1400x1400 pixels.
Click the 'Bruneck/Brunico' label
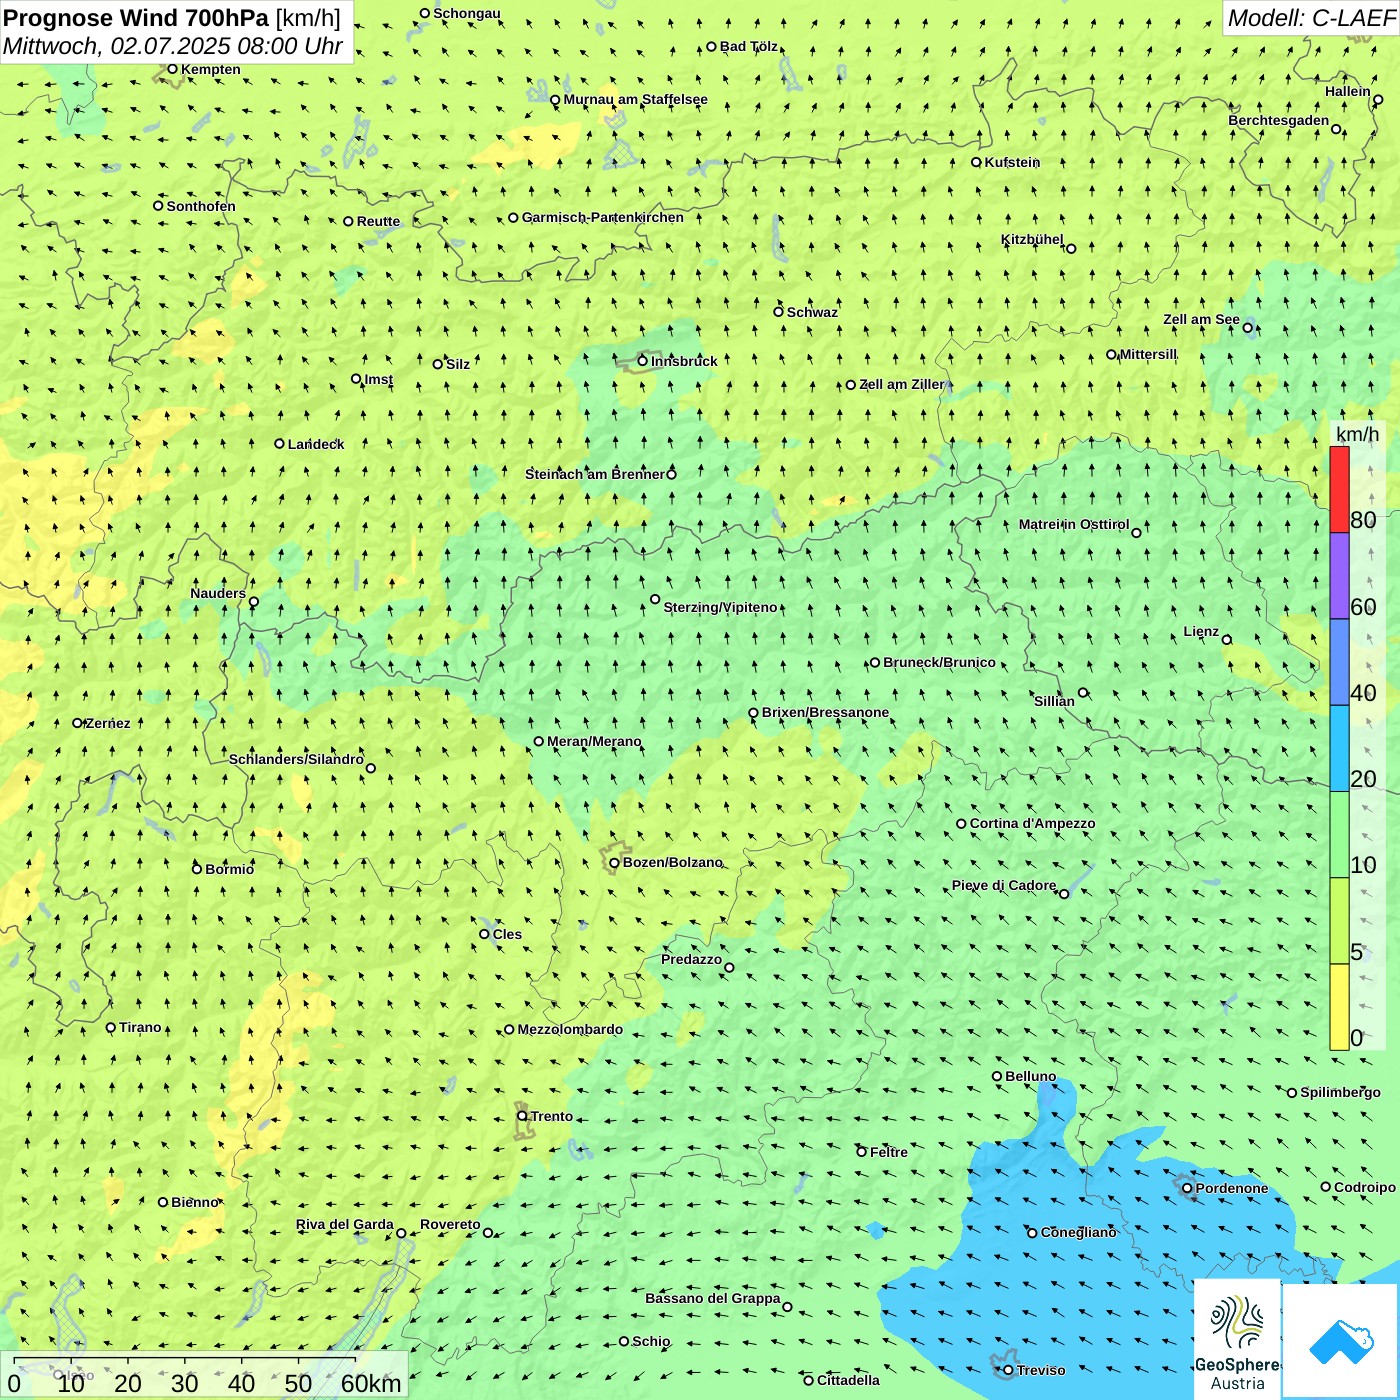click(x=939, y=662)
